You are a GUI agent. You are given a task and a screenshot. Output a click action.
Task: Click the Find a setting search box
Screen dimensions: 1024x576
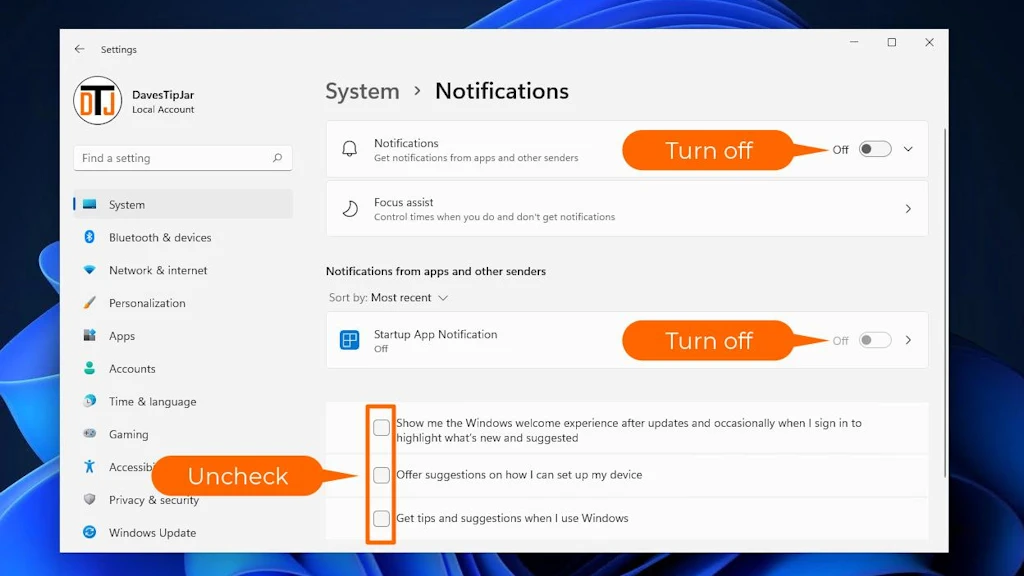coord(183,158)
